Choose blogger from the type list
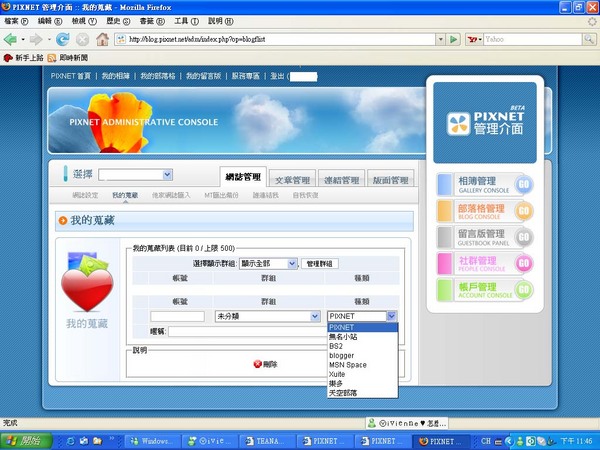The height and width of the screenshot is (450, 600). click(x=362, y=355)
